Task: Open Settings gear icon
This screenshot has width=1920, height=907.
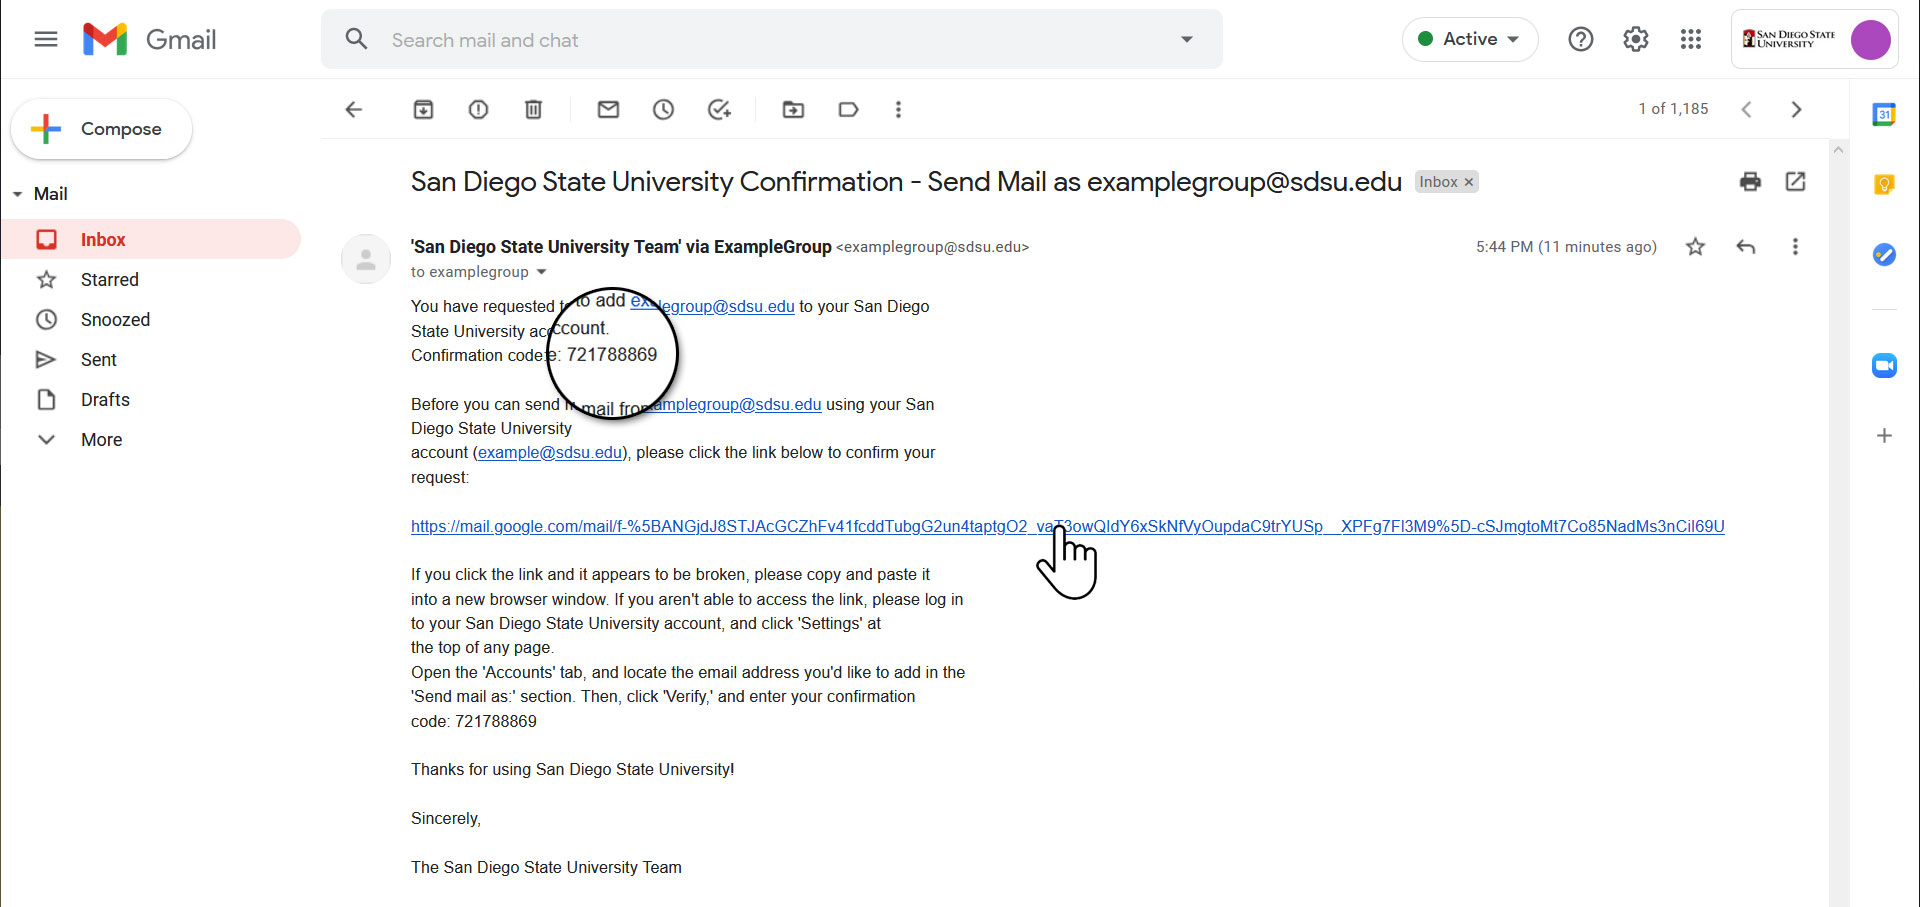Action: 1636,39
